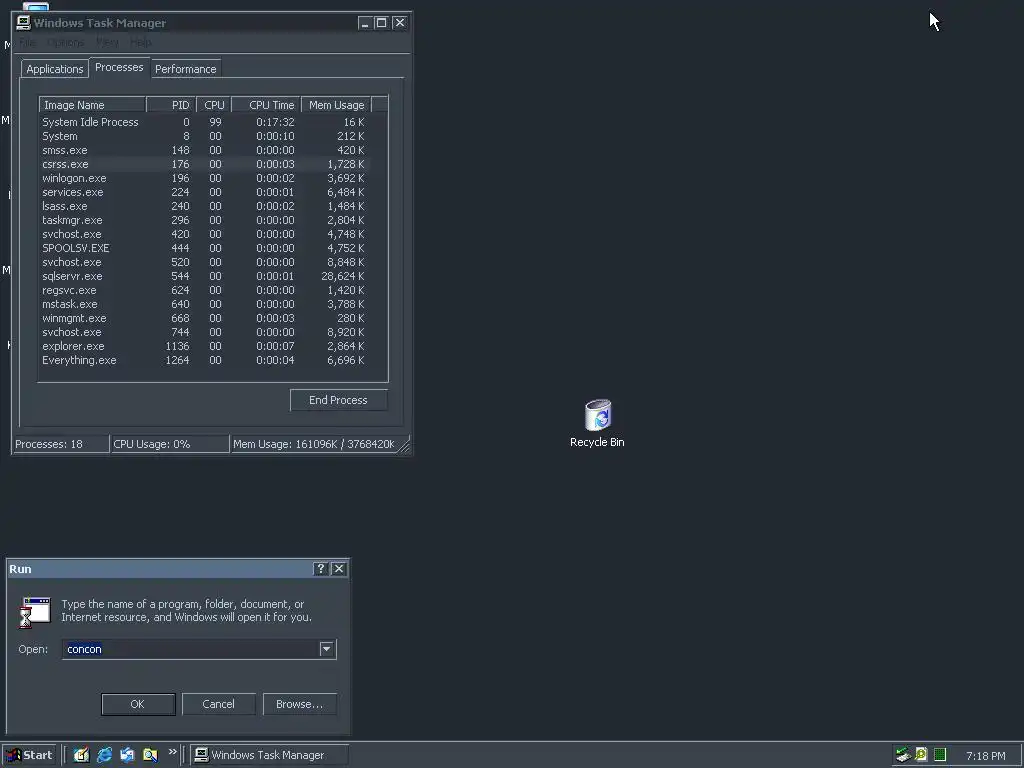Click CPU Usage: 0% status bar entry
Viewport: 1024px width, 768px height.
(170, 444)
